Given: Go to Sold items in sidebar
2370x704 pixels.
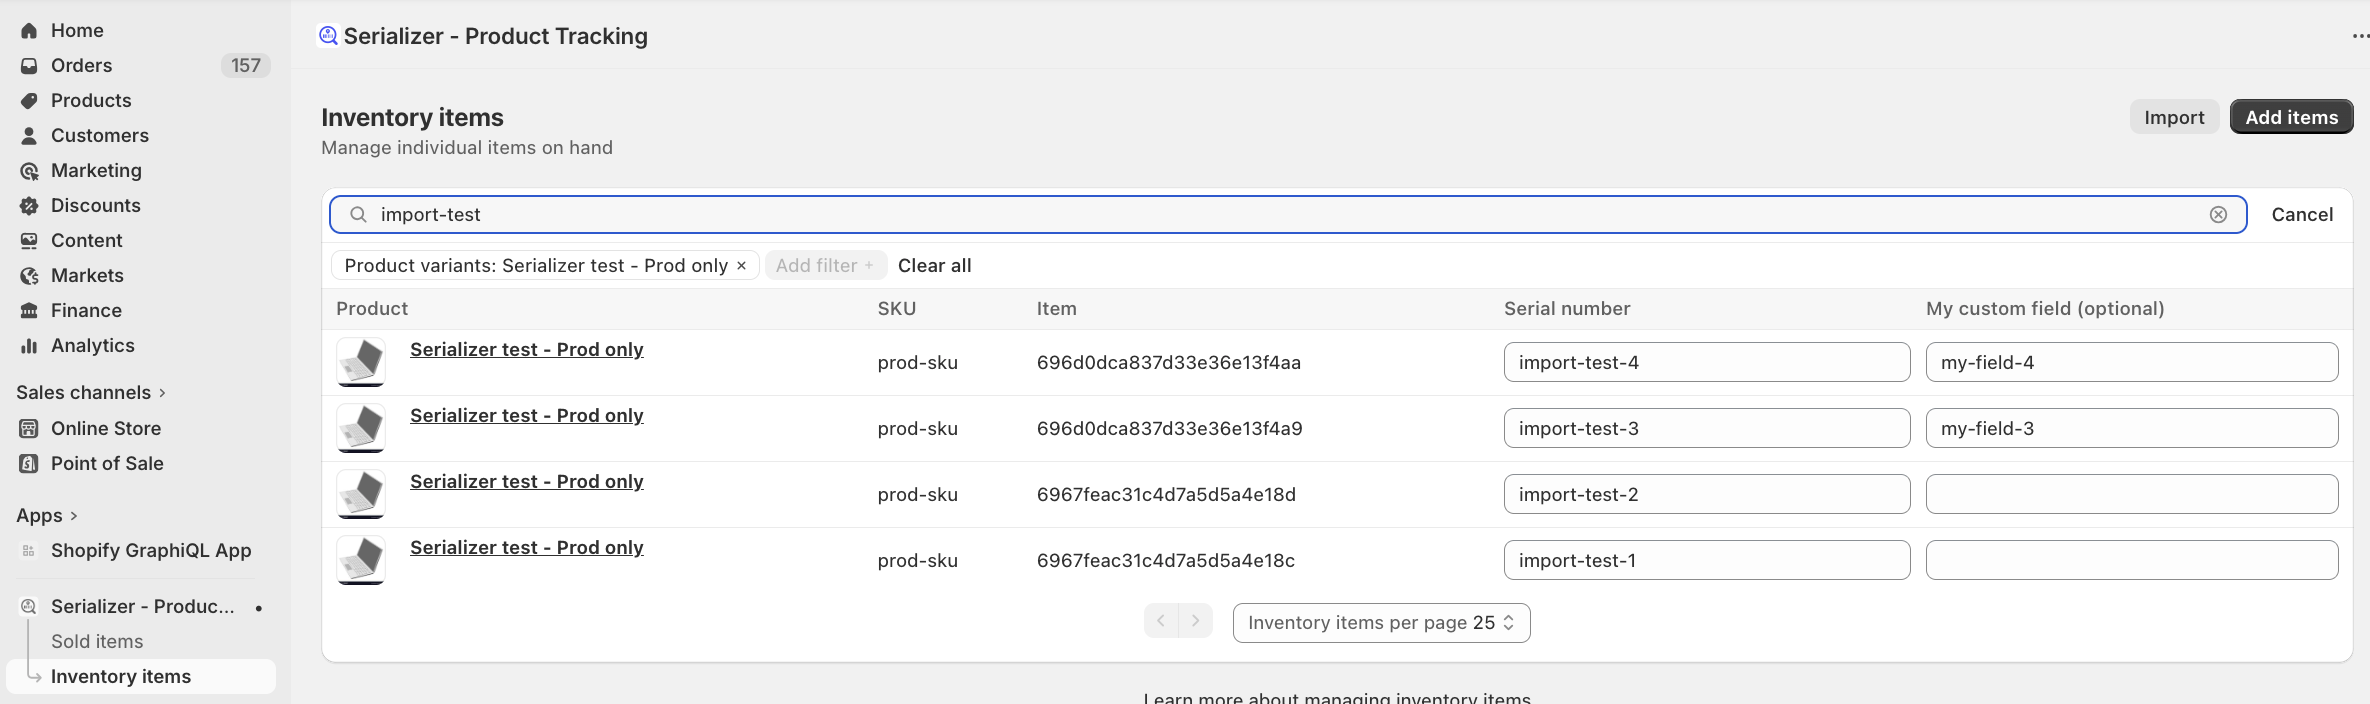Looking at the screenshot, I should pos(97,642).
